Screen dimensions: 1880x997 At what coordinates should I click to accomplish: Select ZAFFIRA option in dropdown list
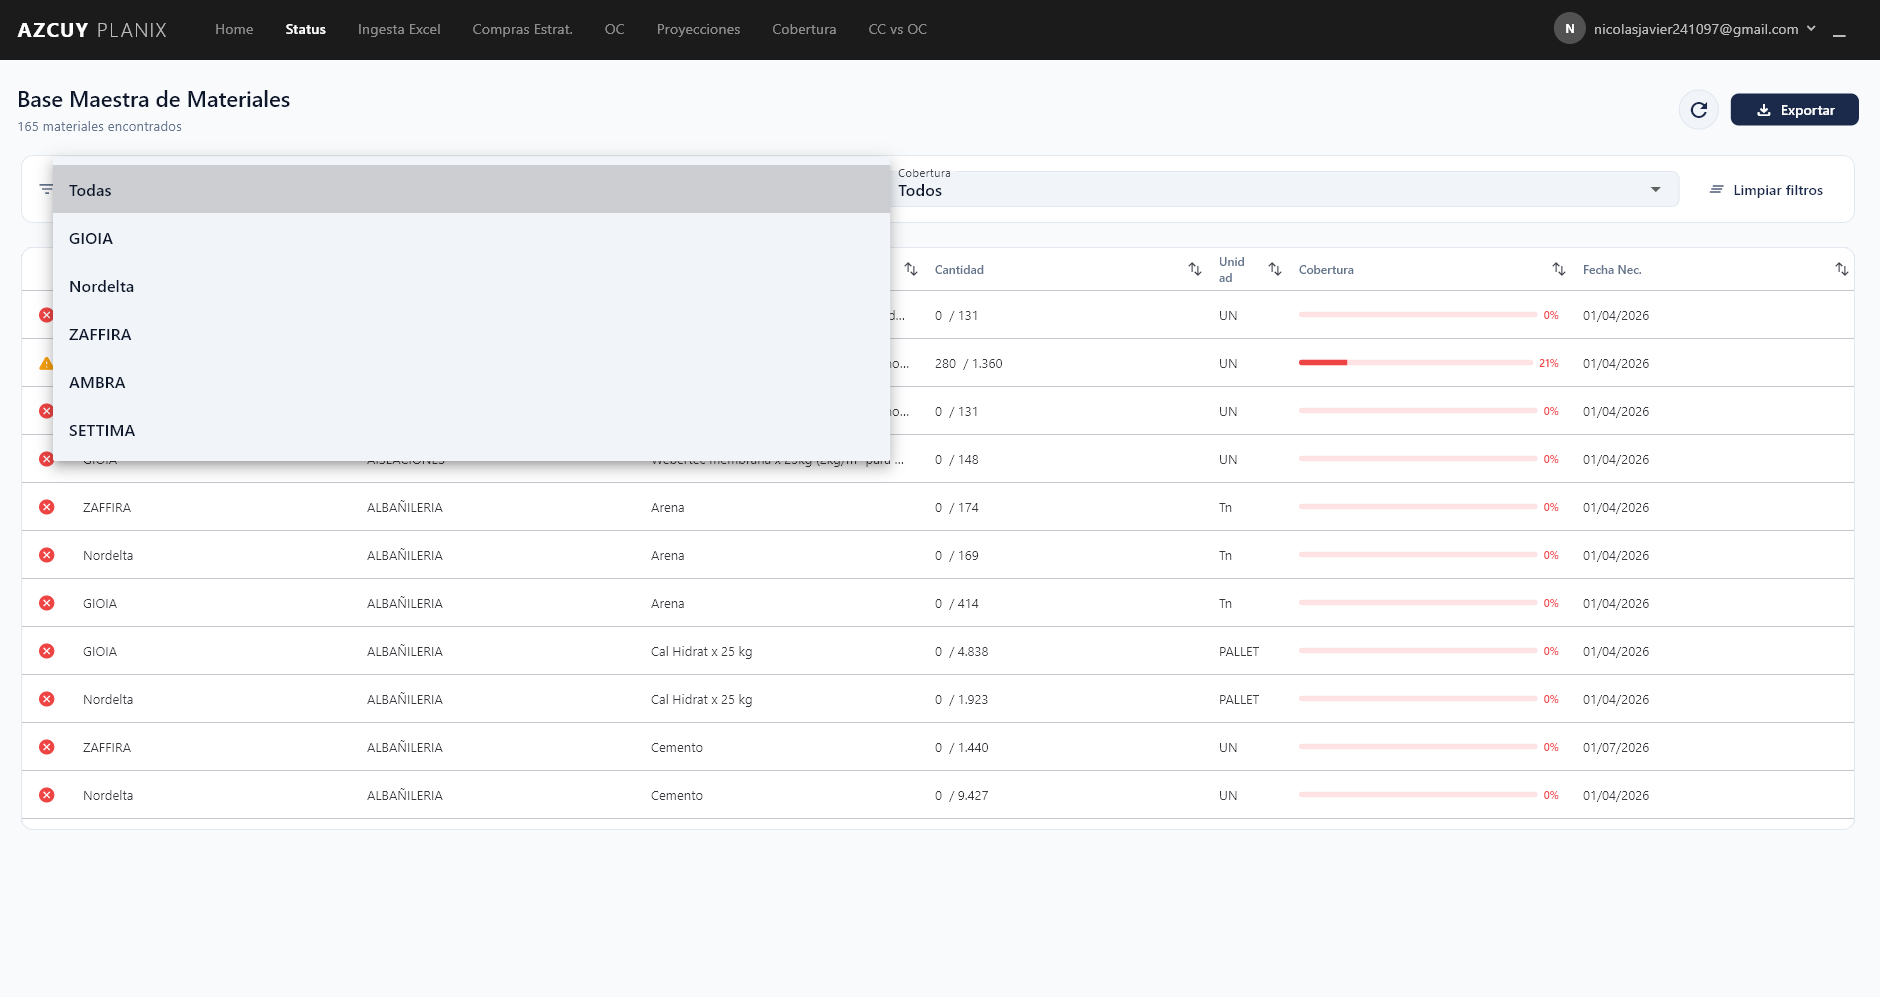tap(471, 334)
